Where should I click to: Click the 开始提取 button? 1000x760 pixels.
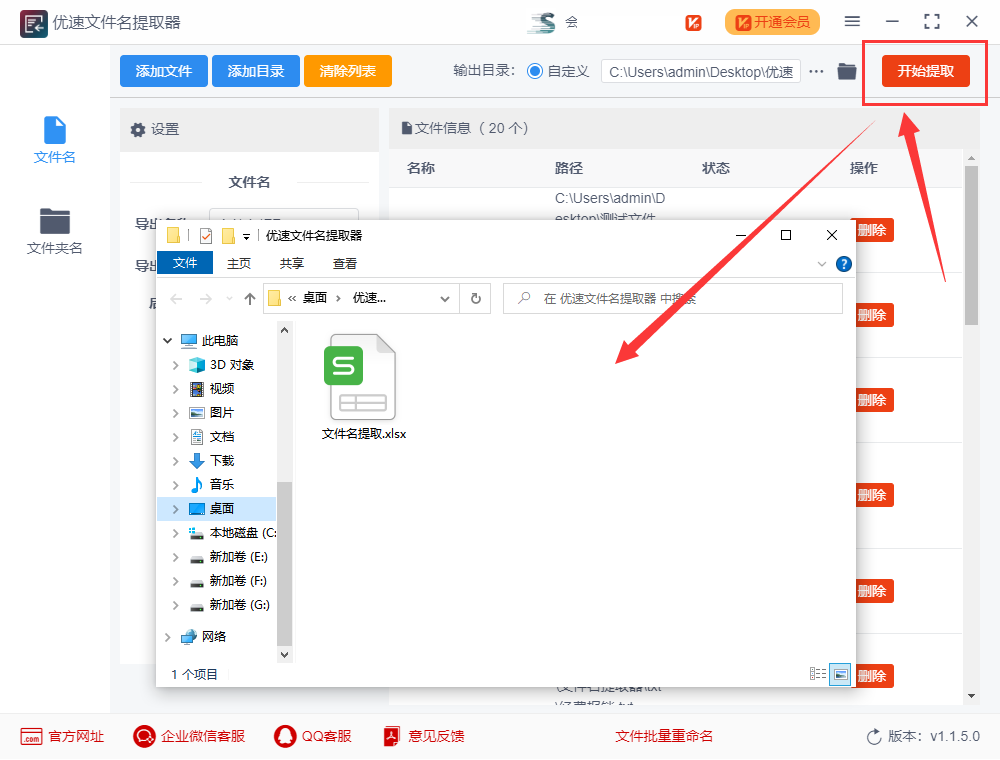pyautogui.click(x=925, y=71)
